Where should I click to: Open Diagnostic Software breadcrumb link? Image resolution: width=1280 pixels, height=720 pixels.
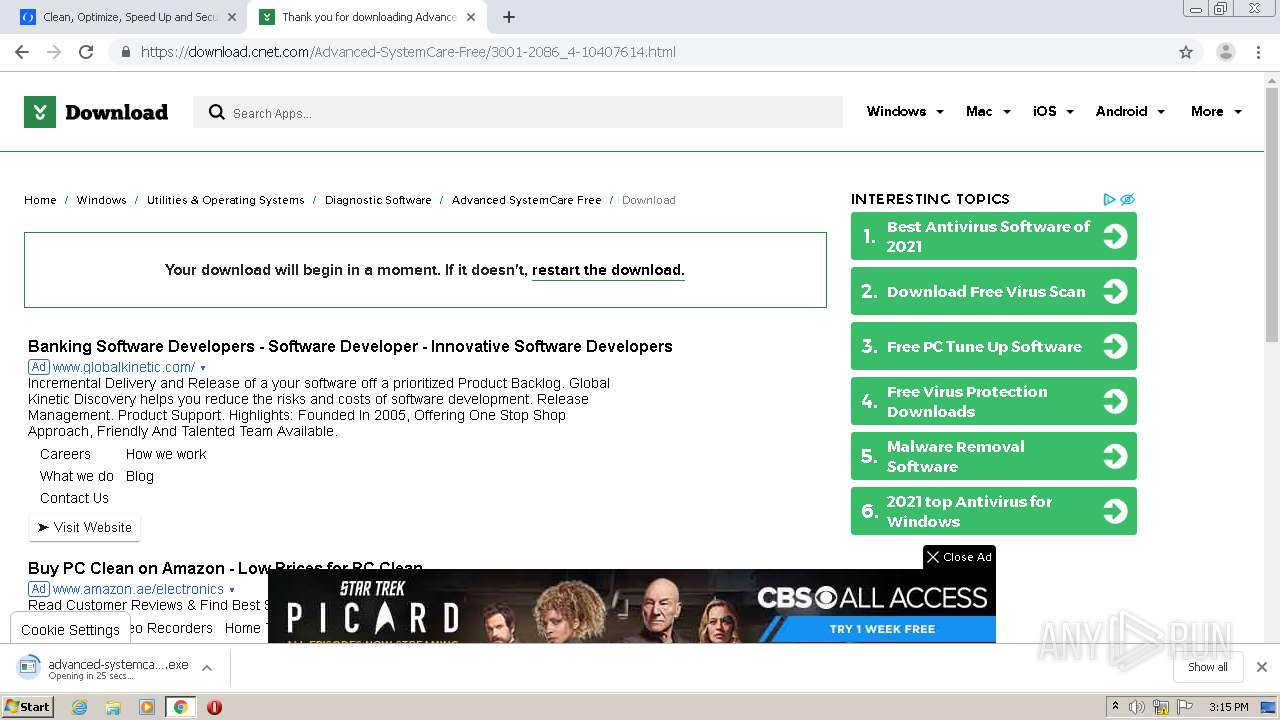click(x=378, y=200)
